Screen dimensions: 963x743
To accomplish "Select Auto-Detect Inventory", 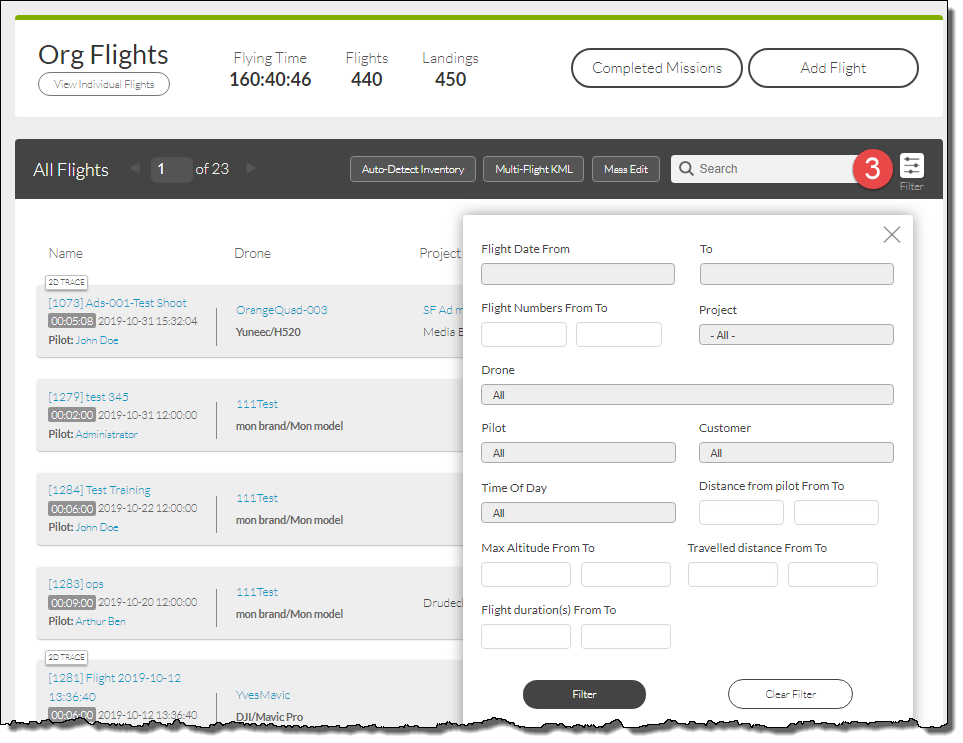I will pos(412,168).
